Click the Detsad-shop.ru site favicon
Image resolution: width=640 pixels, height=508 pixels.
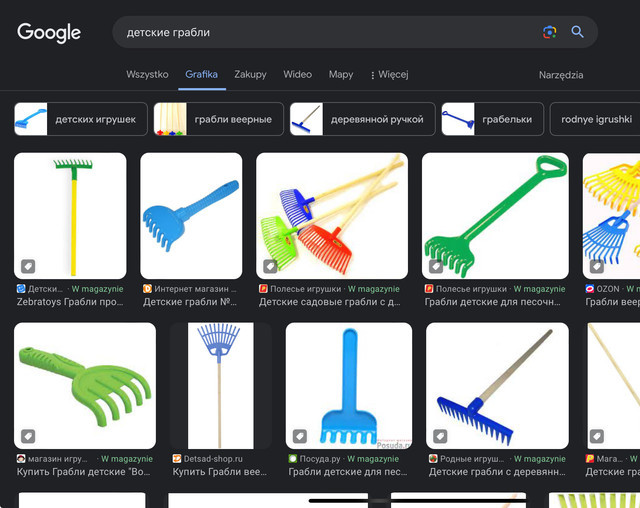click(x=177, y=459)
